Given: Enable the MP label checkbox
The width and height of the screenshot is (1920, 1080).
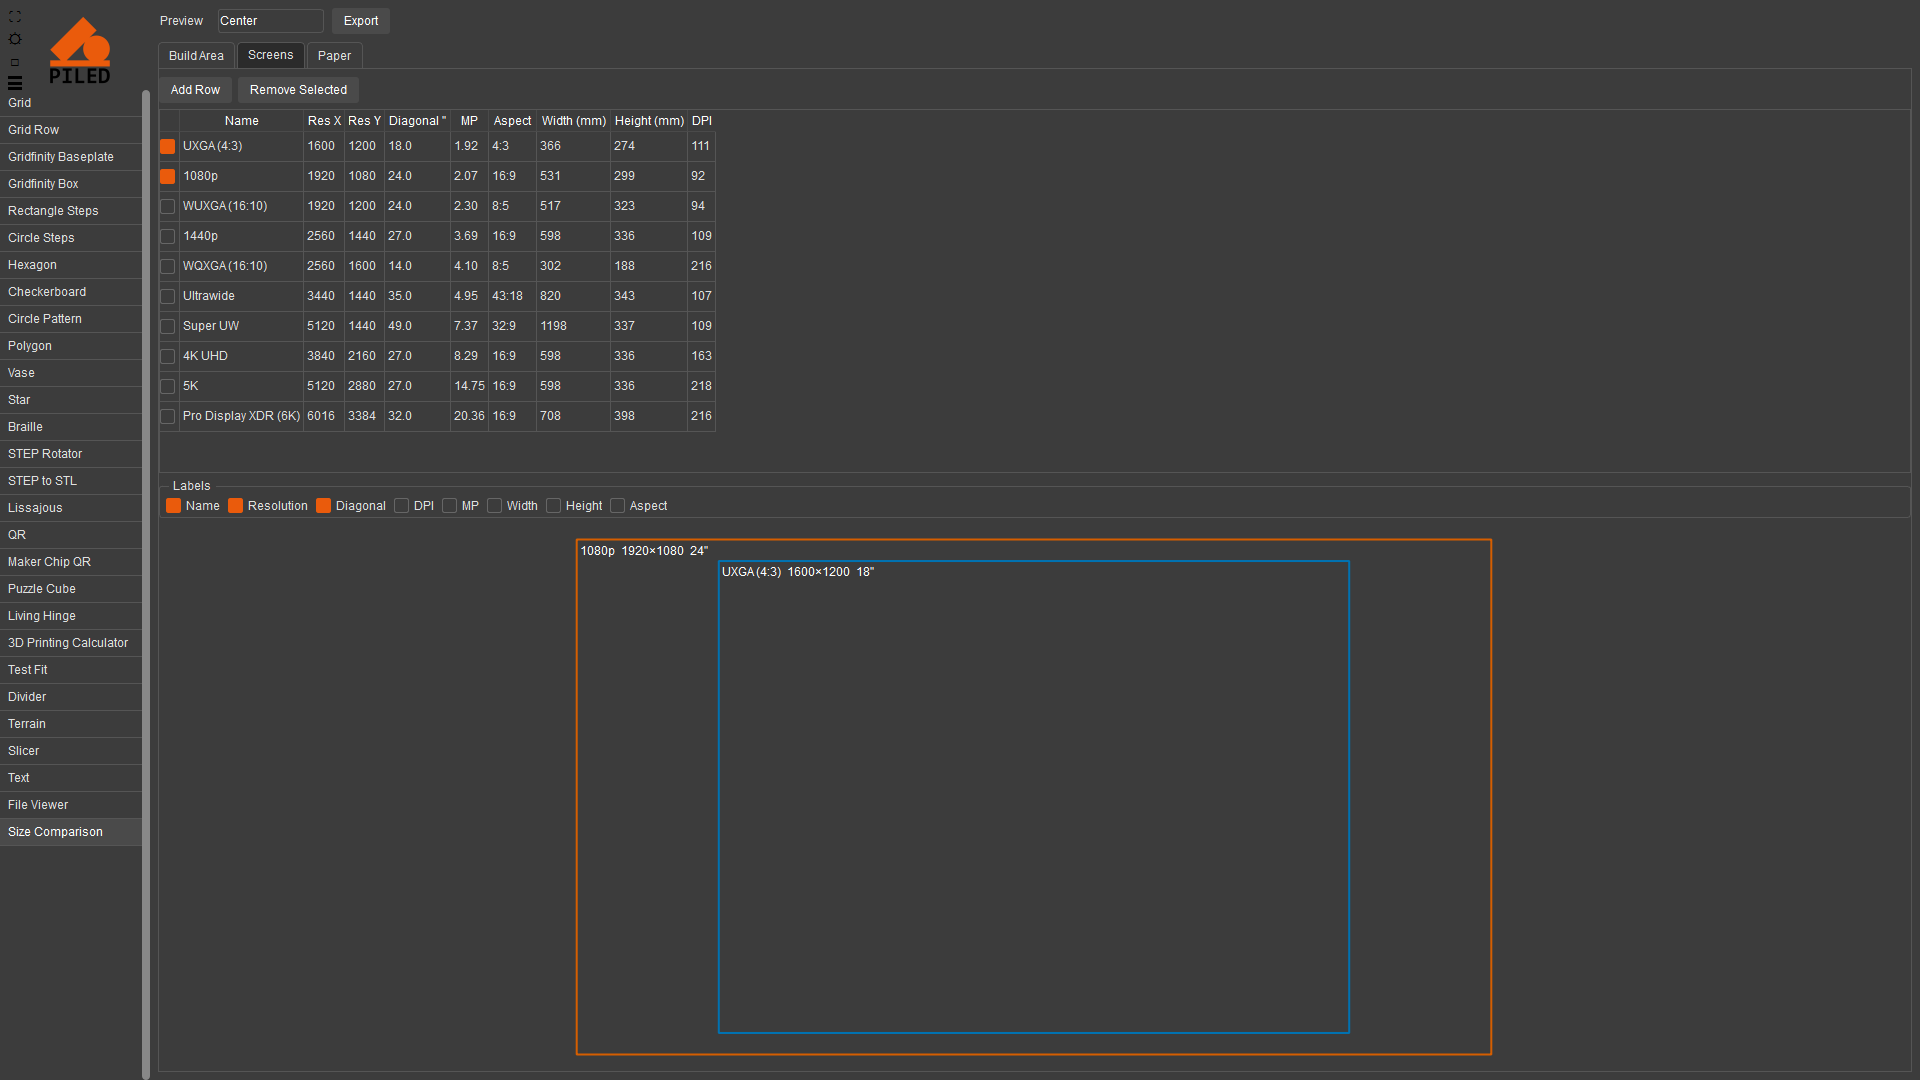Looking at the screenshot, I should (x=450, y=506).
